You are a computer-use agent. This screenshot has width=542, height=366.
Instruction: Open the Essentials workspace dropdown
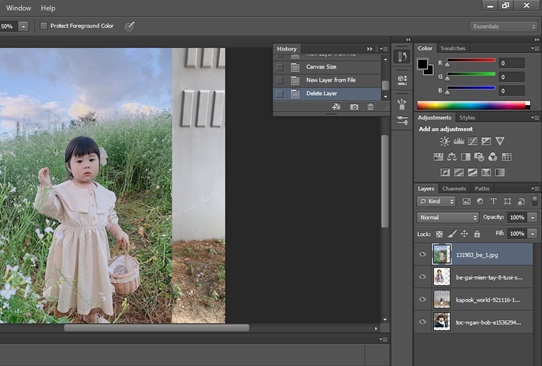(503, 26)
